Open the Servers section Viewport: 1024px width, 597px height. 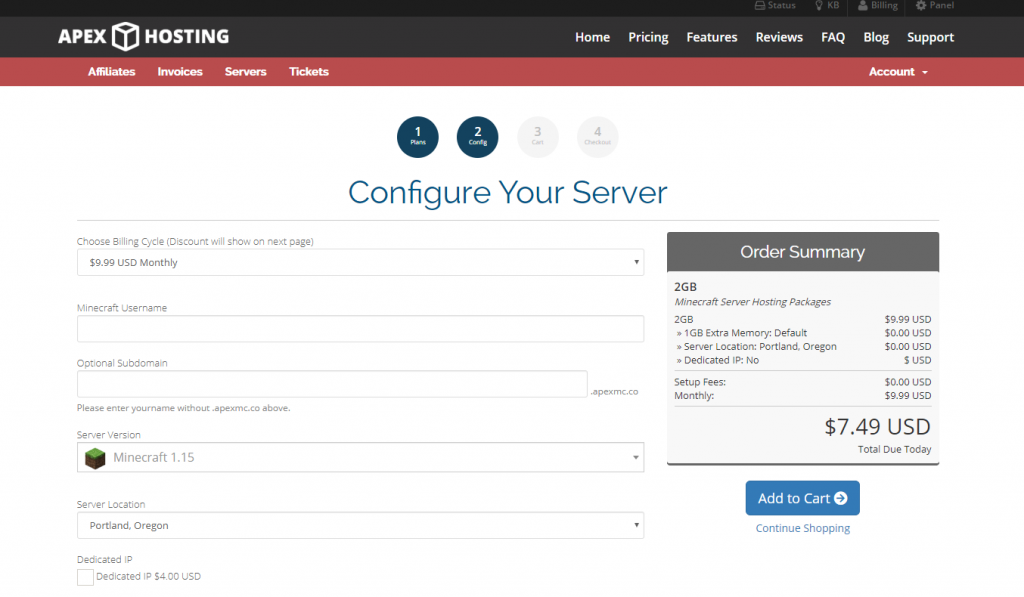pos(246,72)
